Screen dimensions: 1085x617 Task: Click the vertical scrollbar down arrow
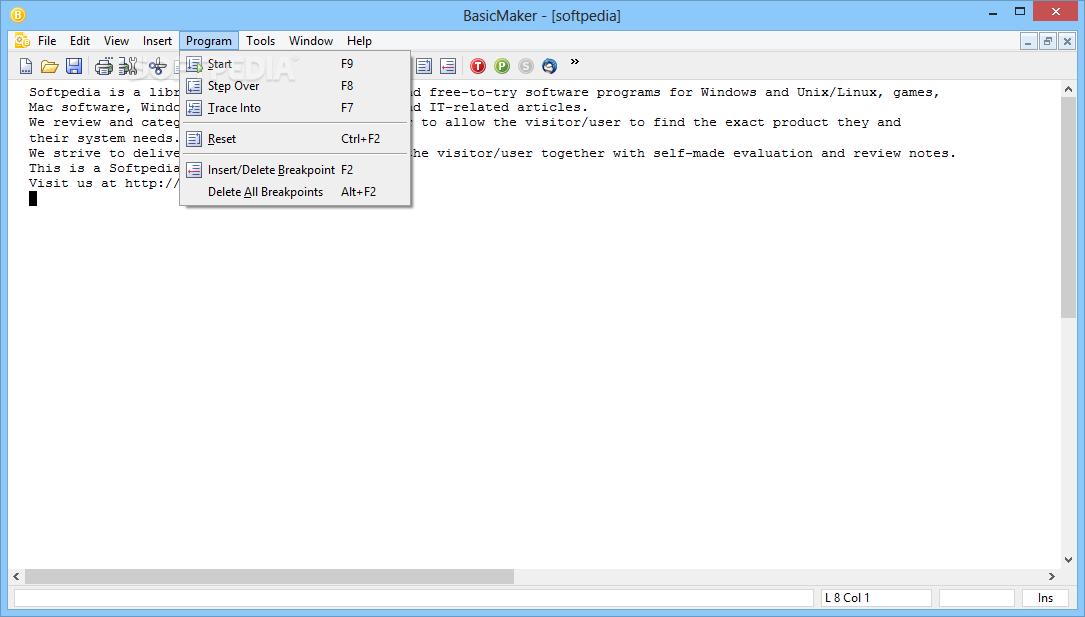click(x=1068, y=560)
